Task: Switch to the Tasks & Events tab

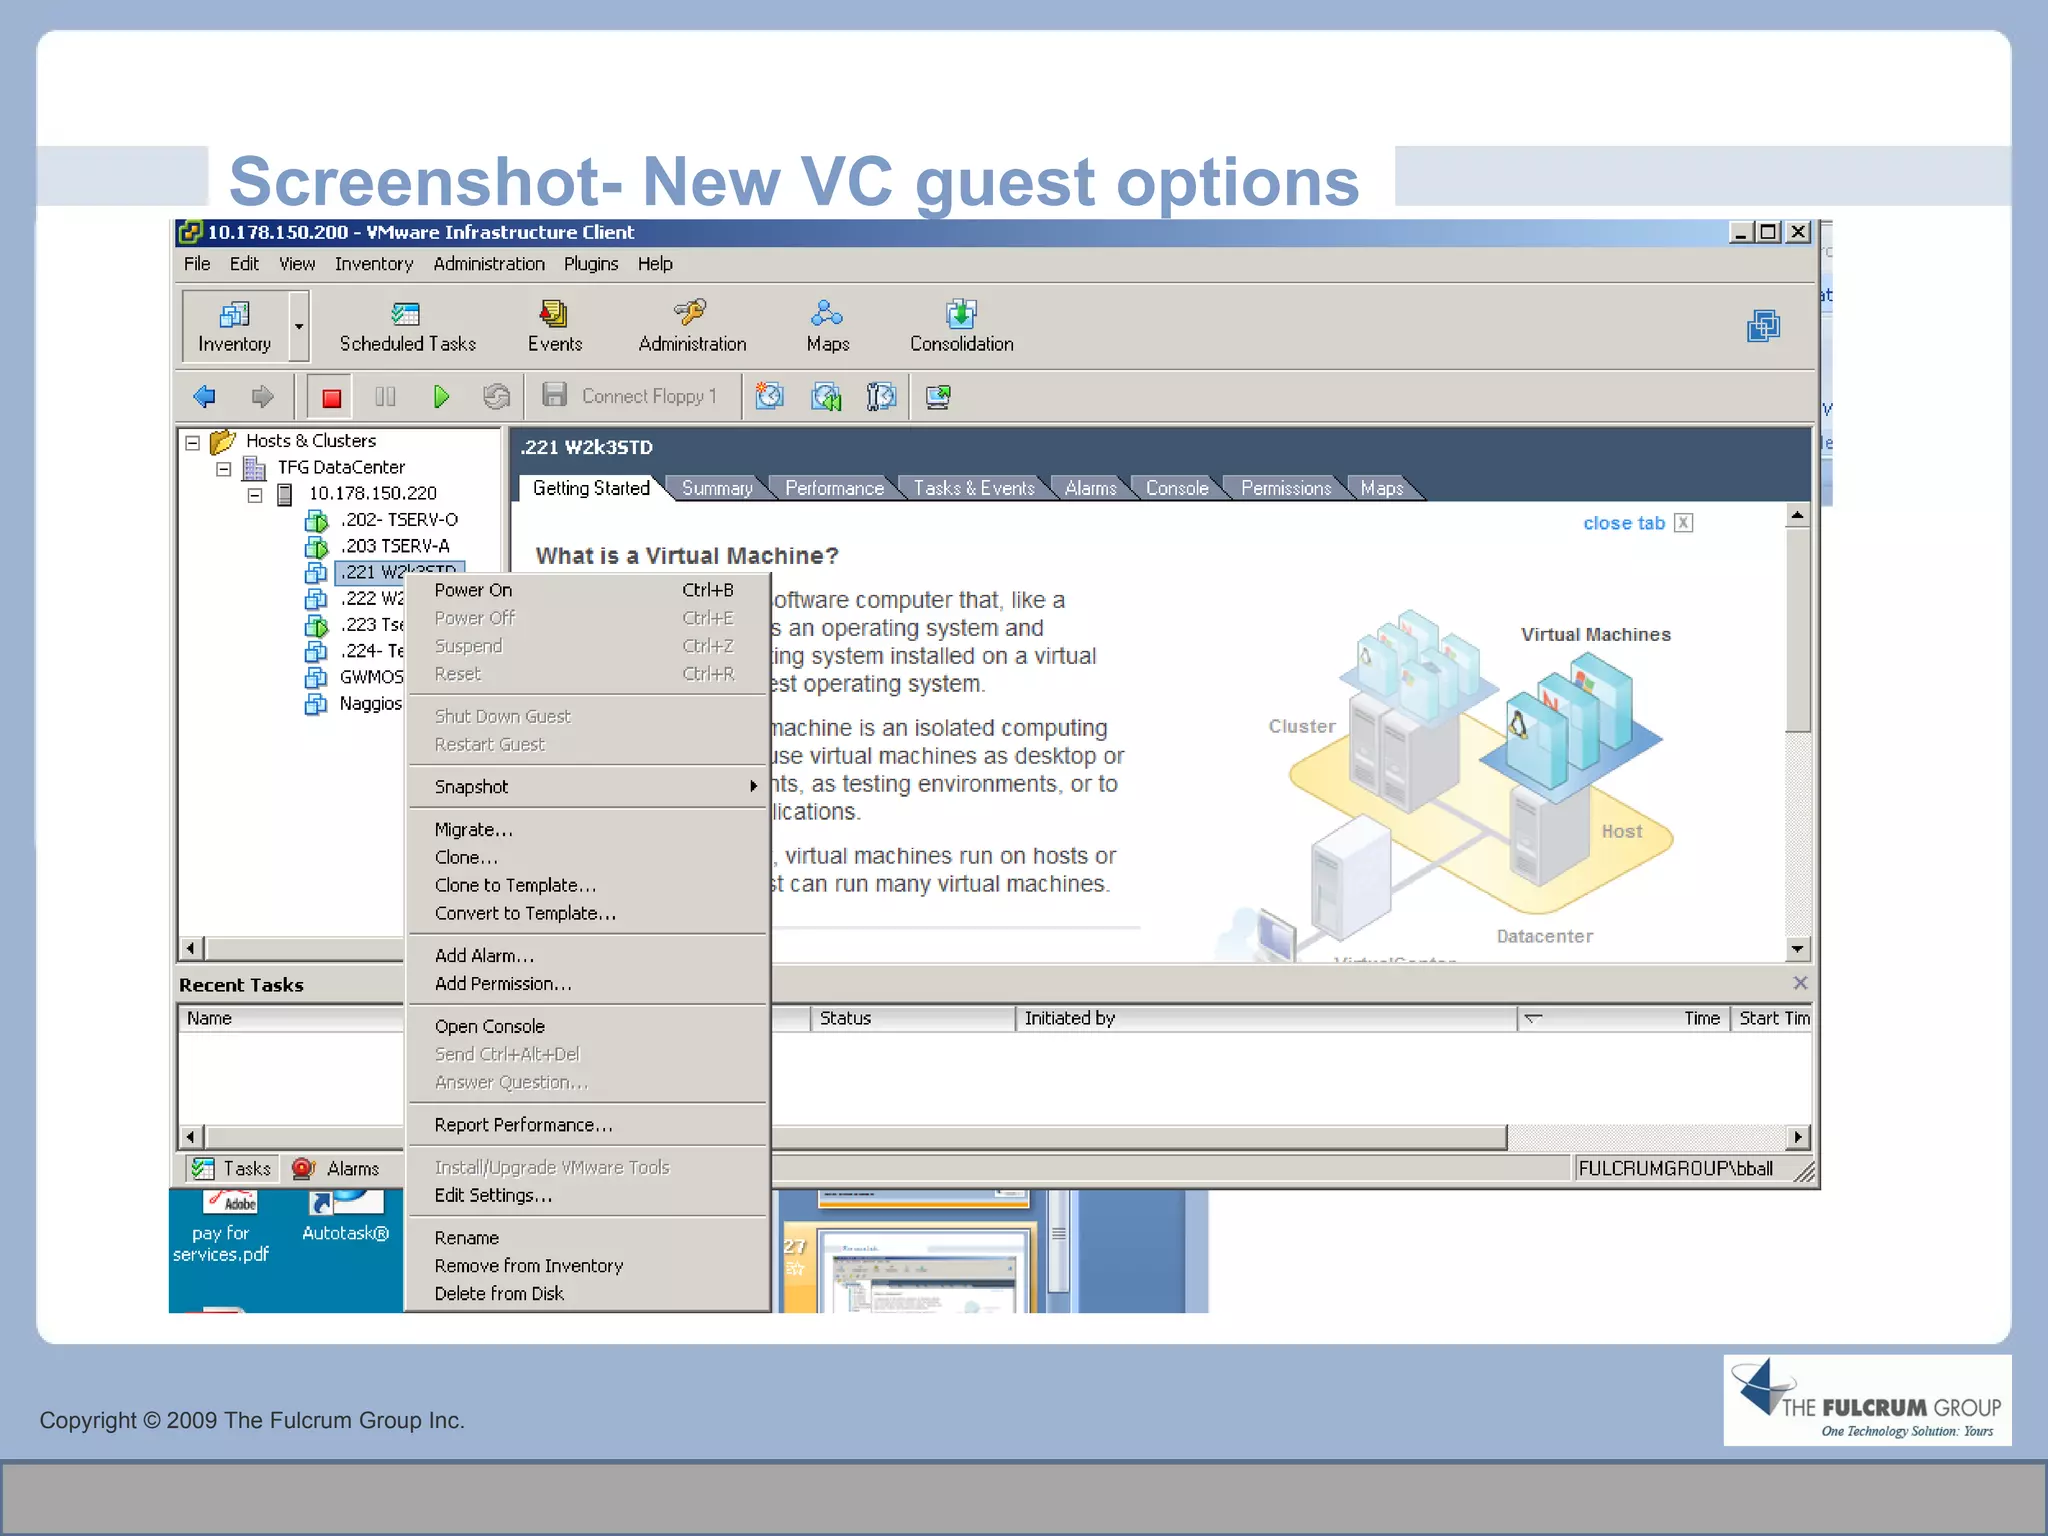Action: point(974,488)
